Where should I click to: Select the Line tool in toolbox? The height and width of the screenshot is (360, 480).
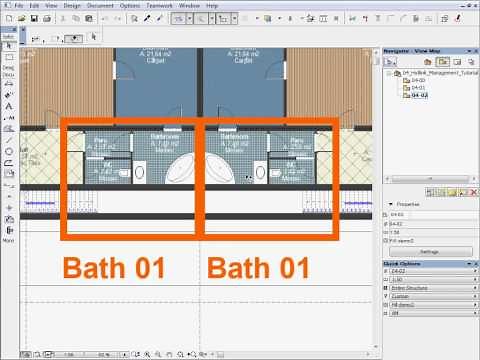9,140
